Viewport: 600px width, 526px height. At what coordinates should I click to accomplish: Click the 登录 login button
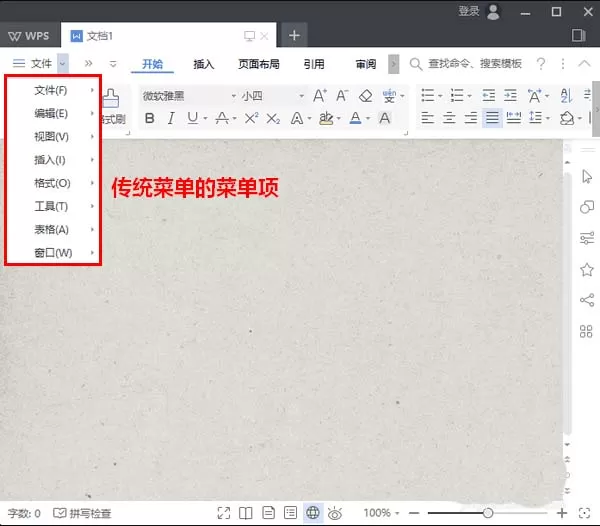469,11
